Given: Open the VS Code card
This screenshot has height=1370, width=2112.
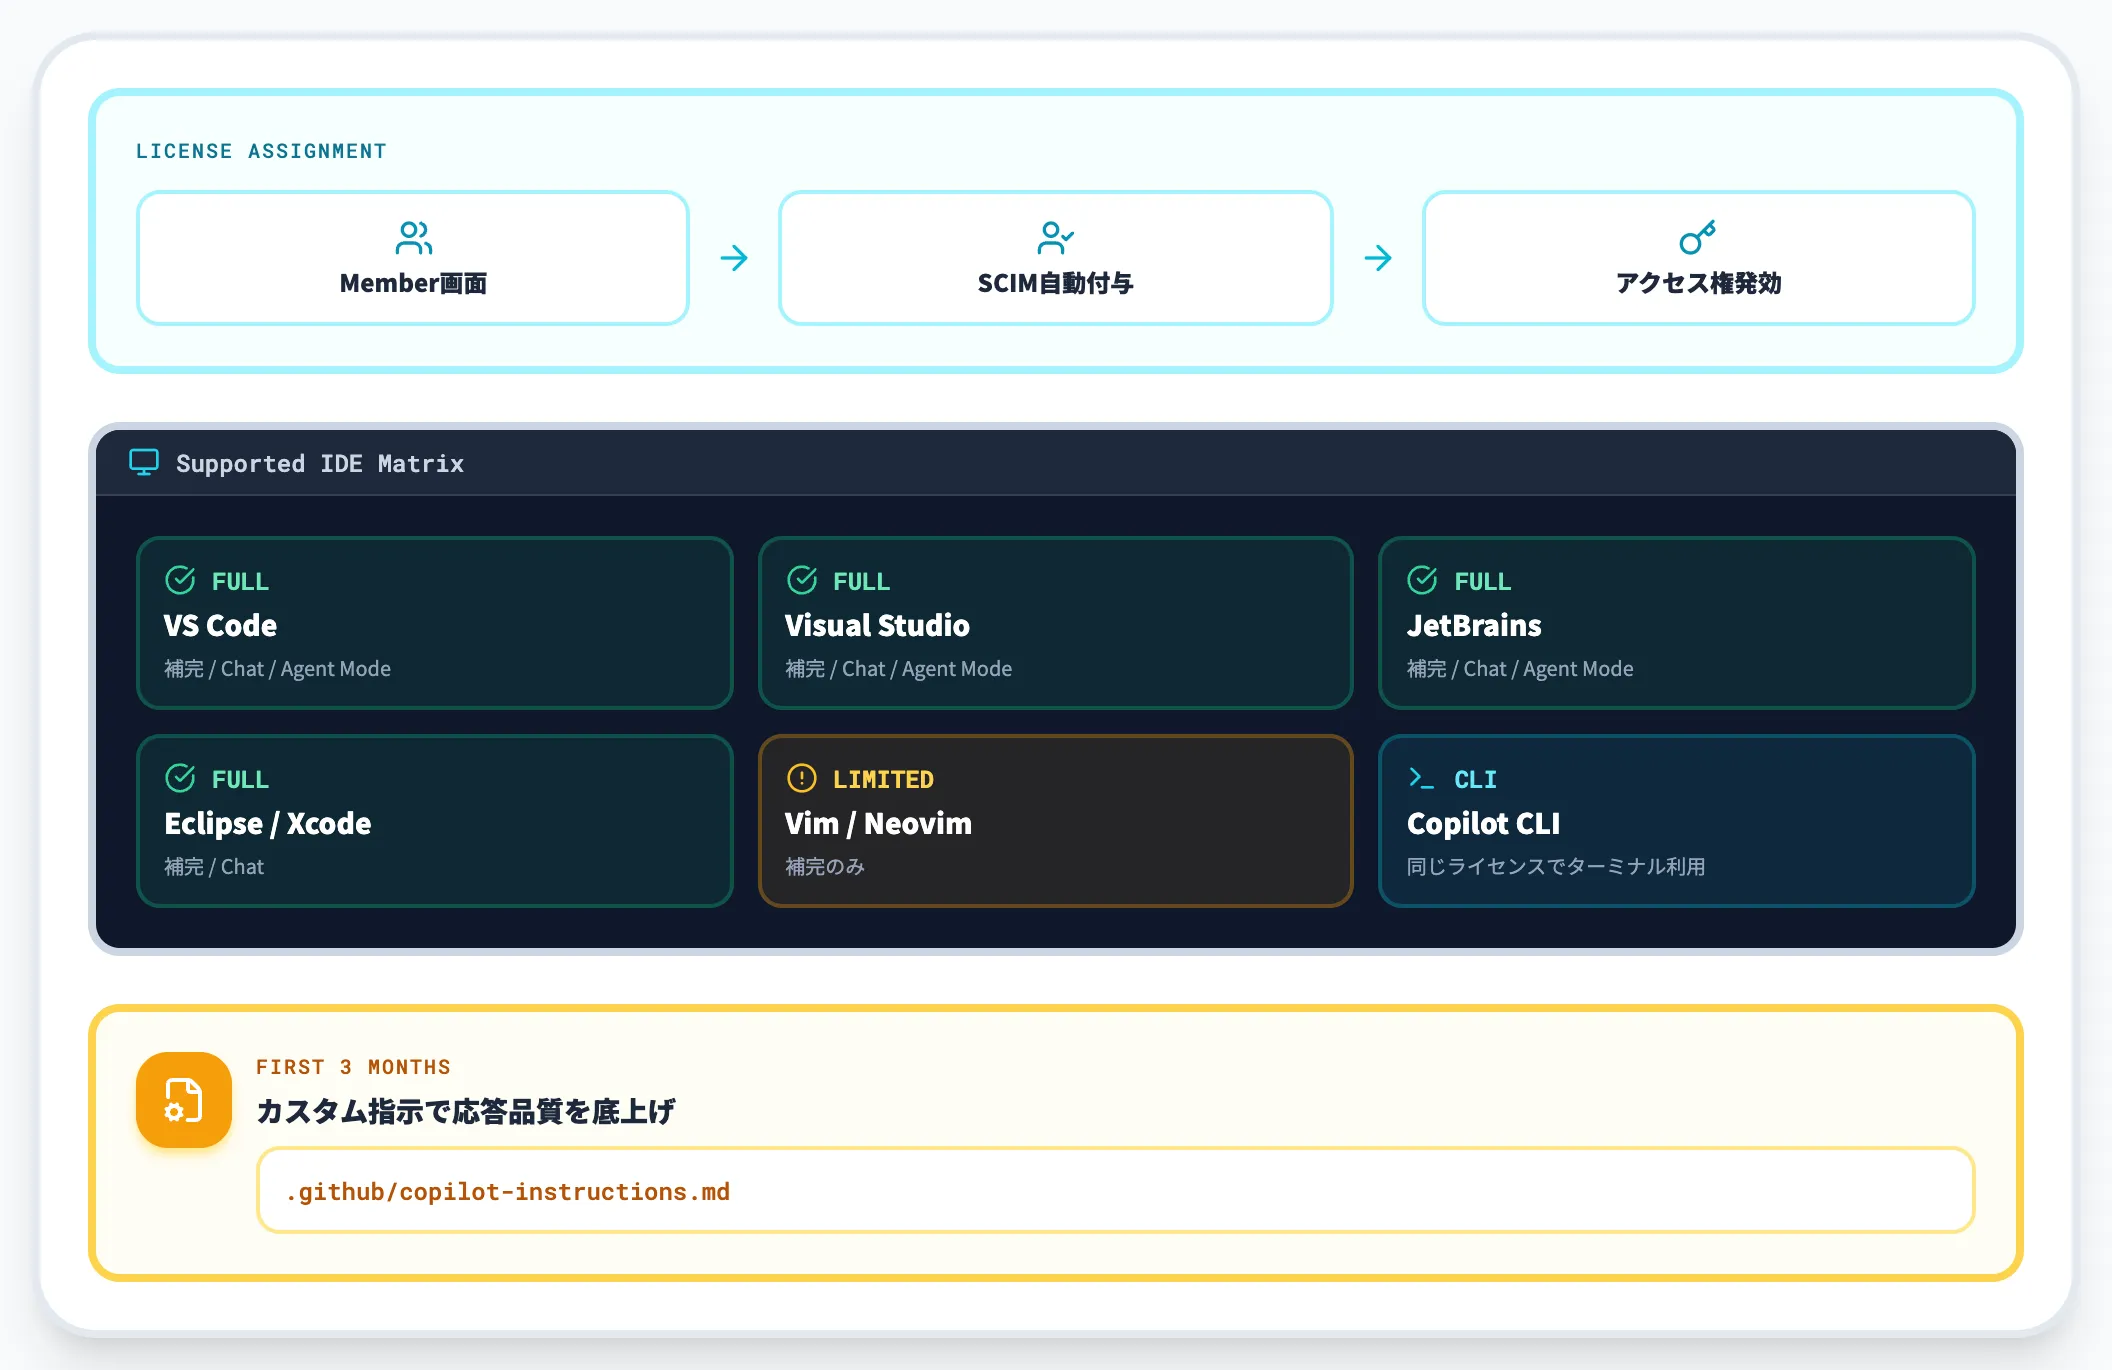Looking at the screenshot, I should tap(435, 623).
